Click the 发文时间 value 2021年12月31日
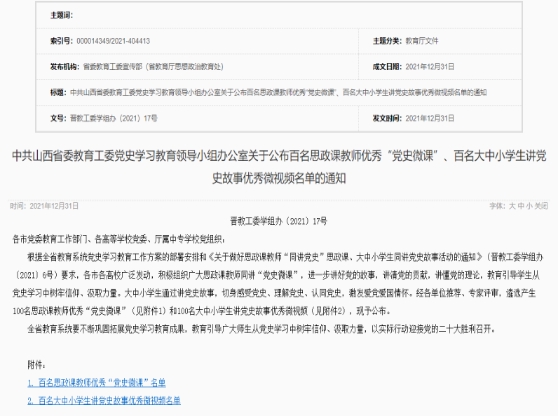The height and width of the screenshot is (417, 559). (430, 118)
